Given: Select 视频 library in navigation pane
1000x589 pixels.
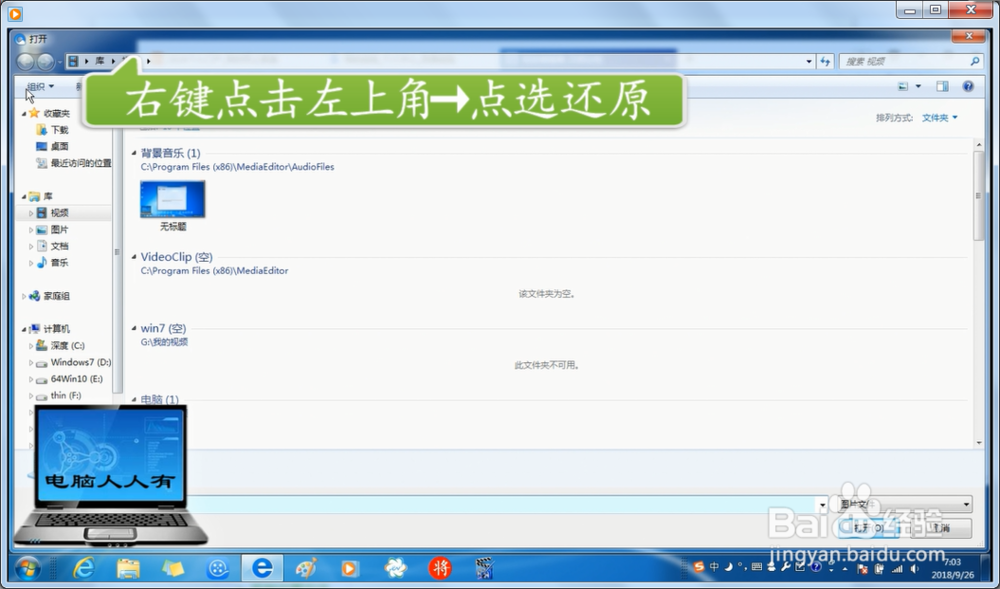Looking at the screenshot, I should coord(52,213).
